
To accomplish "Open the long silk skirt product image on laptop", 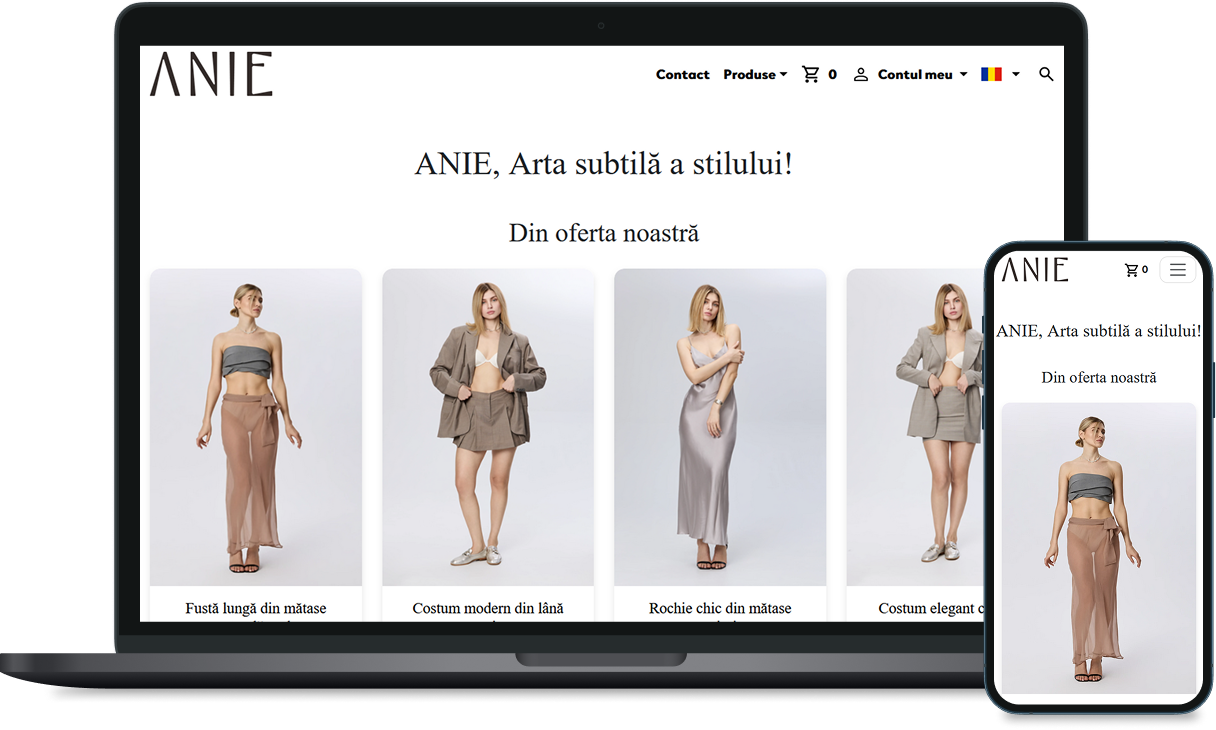I will point(256,427).
